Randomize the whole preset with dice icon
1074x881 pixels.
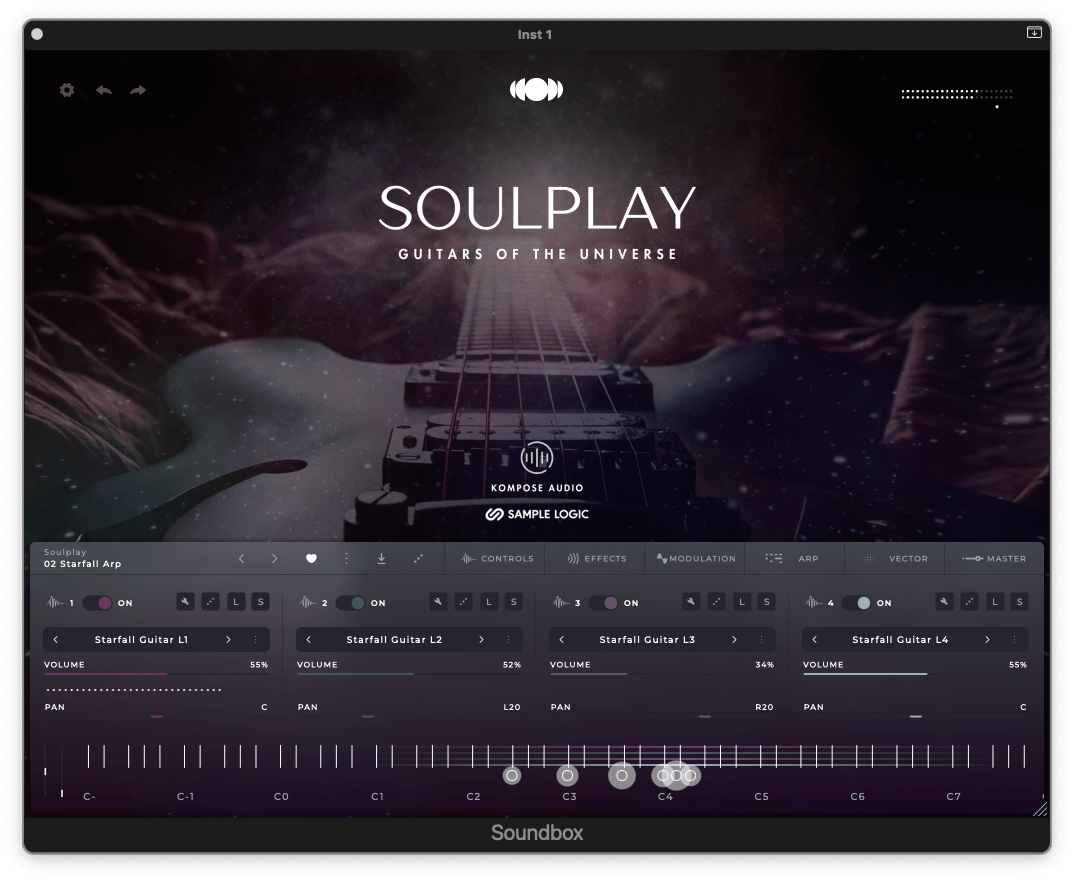point(419,558)
